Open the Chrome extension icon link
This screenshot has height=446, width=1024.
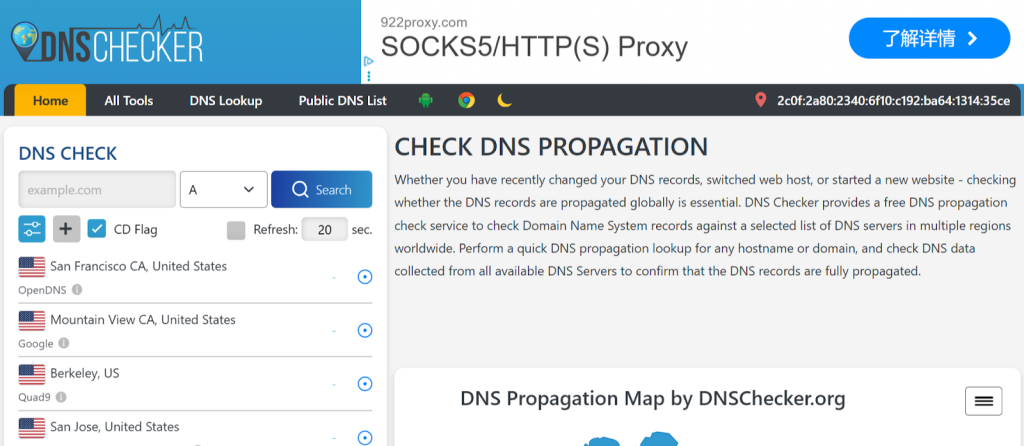(466, 101)
